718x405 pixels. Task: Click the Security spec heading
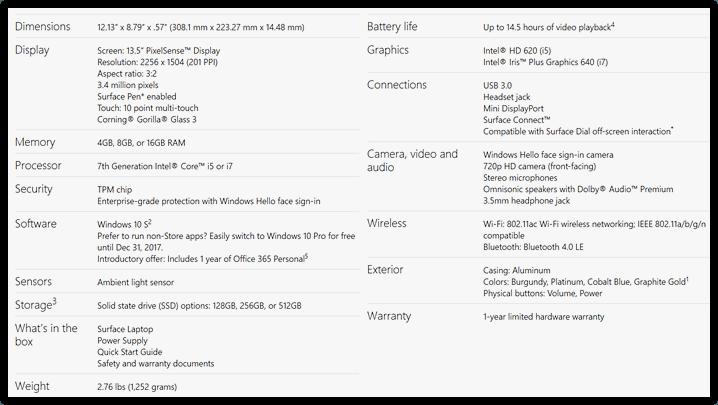point(34,188)
